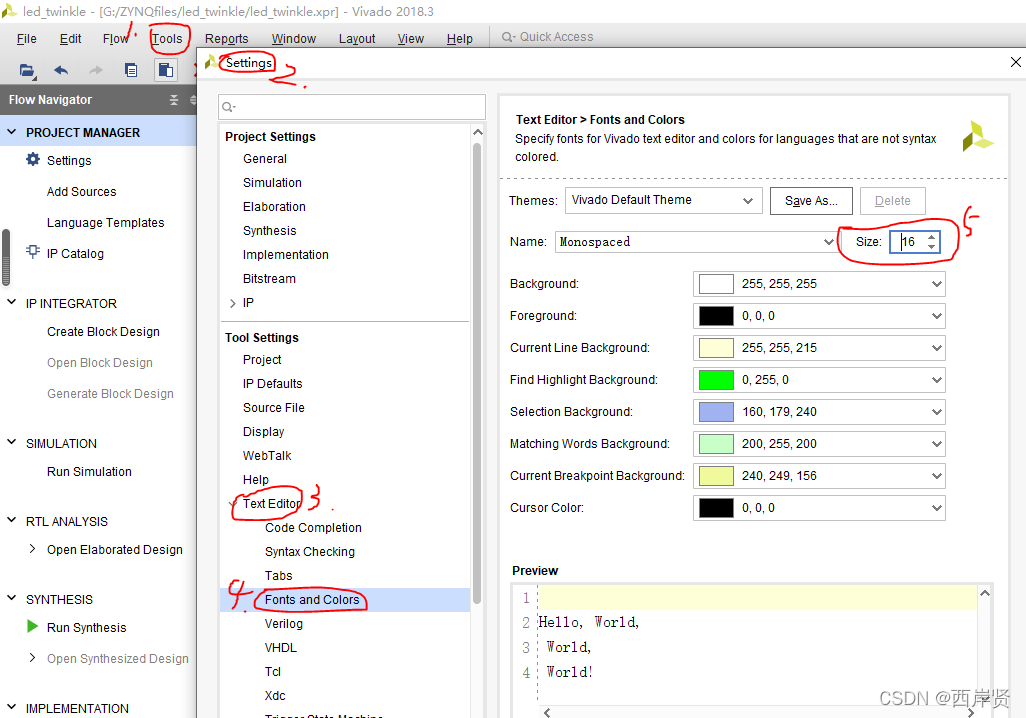1026x718 pixels.
Task: Click the Quick Access search box
Action: [x=556, y=37]
